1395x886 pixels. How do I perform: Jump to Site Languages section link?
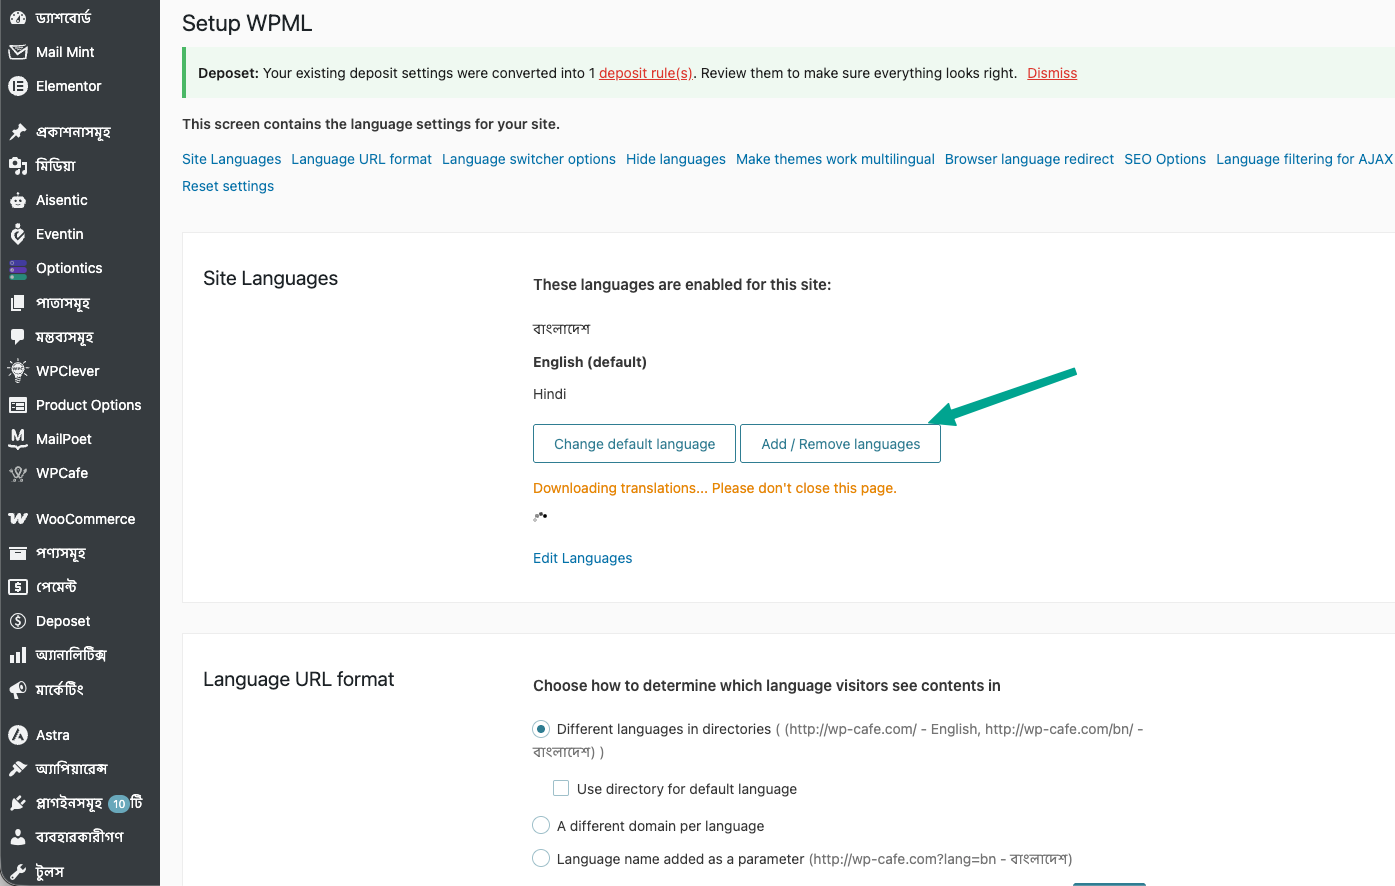(x=231, y=159)
